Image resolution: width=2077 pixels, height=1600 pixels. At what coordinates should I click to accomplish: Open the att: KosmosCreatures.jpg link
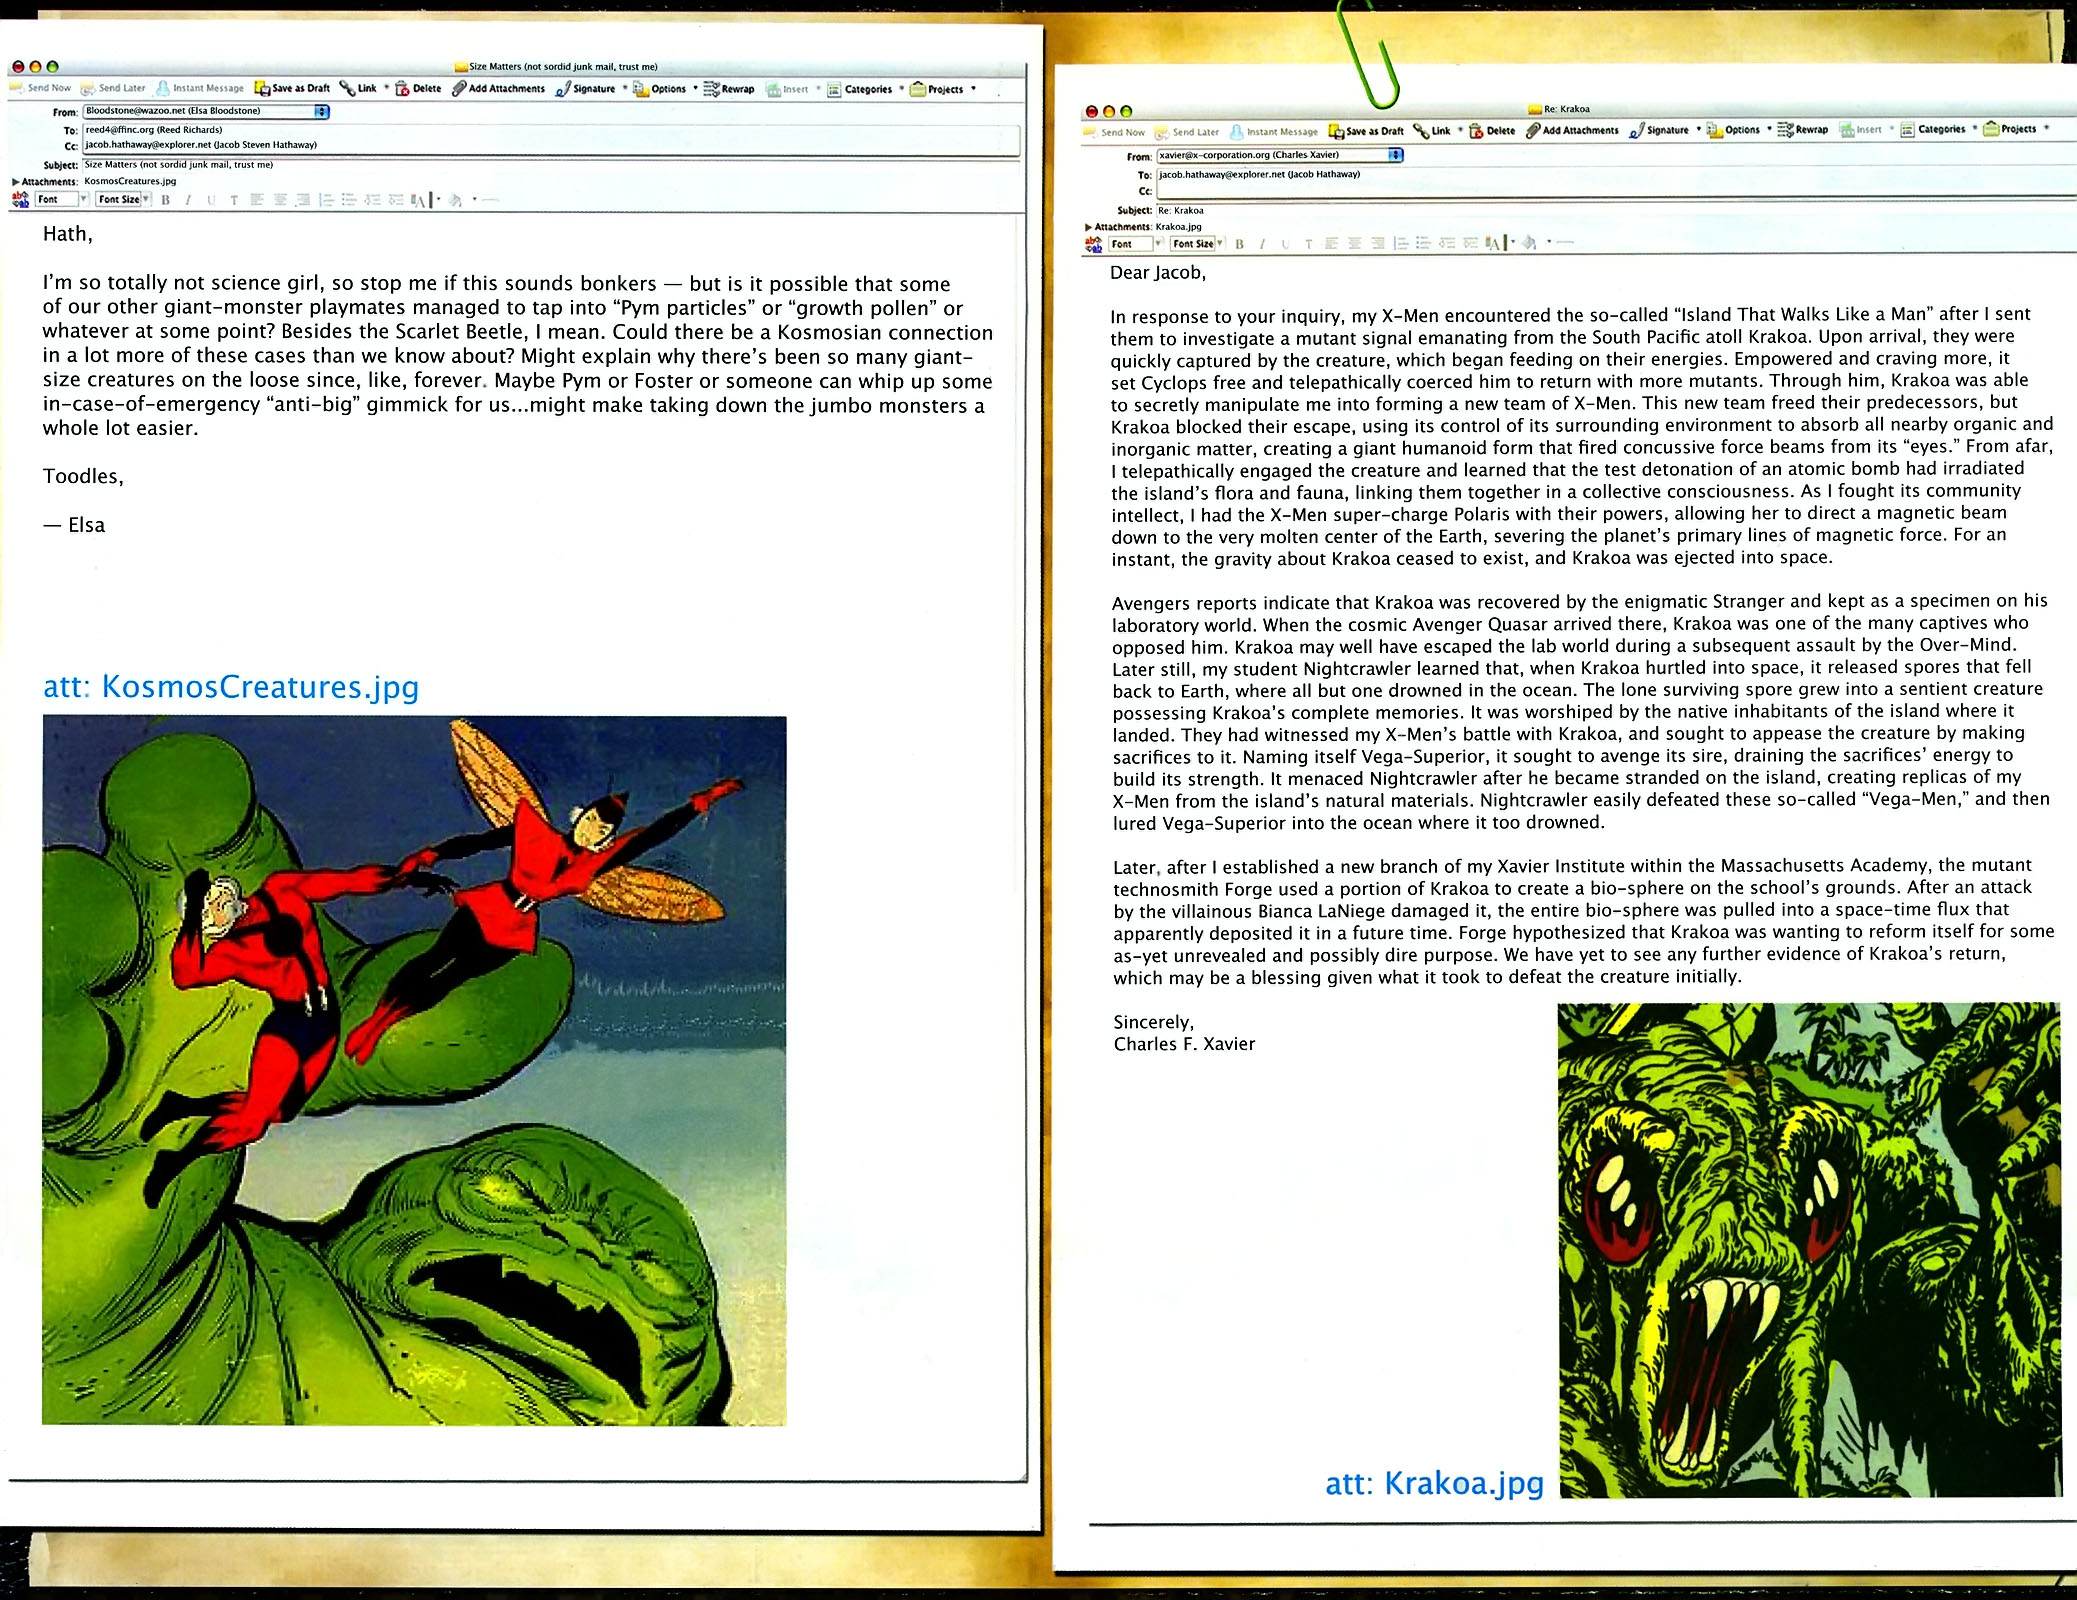(231, 687)
